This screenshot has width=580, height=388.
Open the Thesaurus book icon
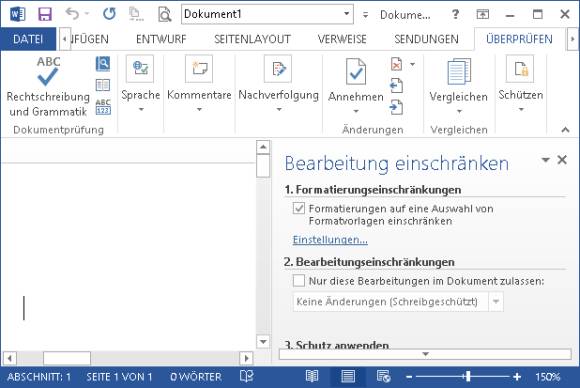[x=103, y=85]
